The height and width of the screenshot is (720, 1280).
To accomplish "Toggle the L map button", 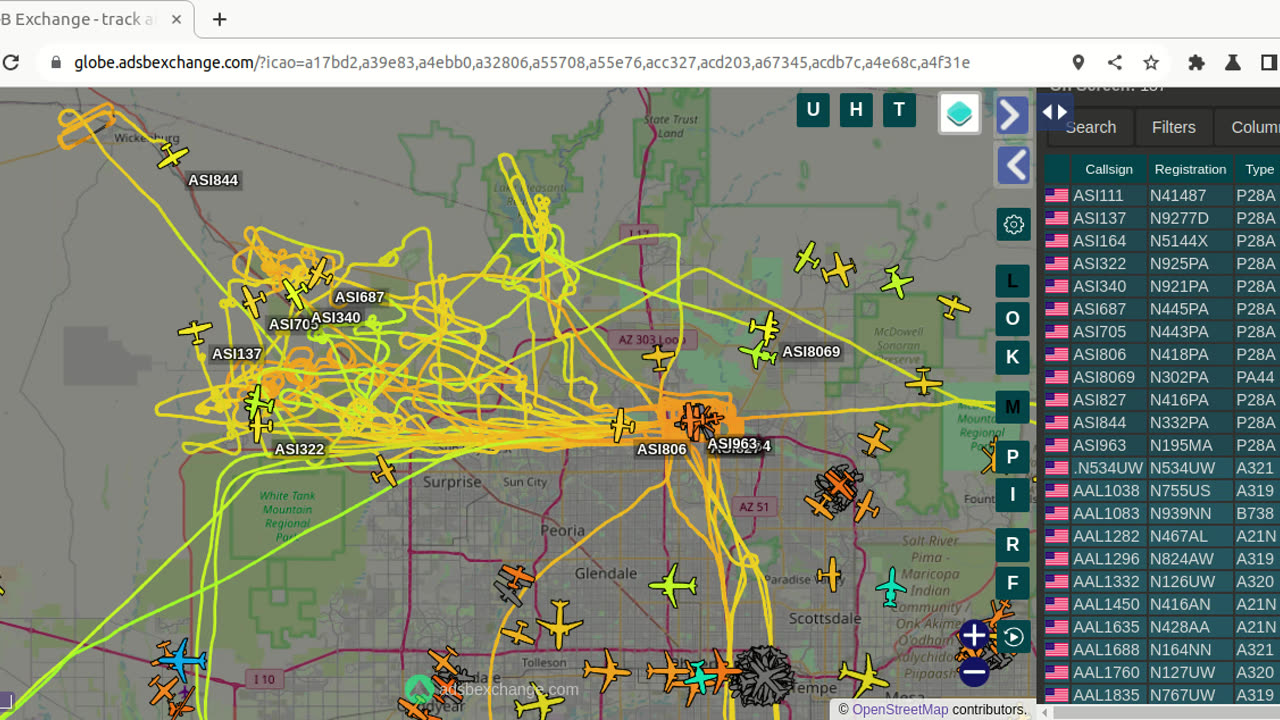I will click(1012, 281).
